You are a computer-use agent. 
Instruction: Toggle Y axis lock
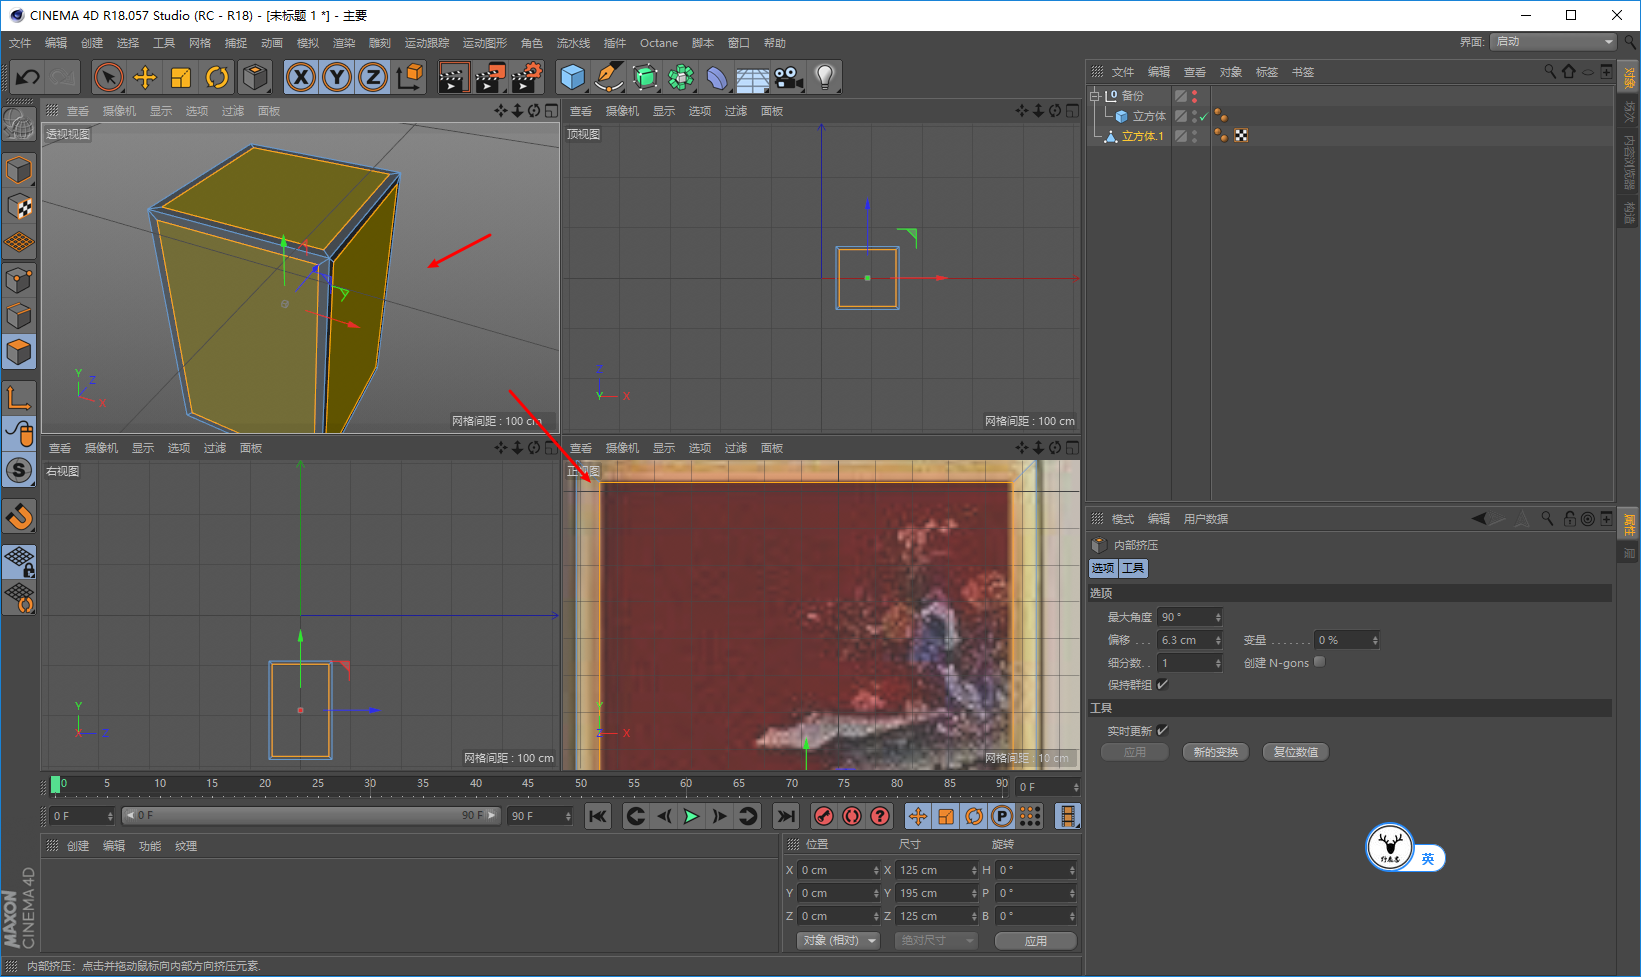pos(337,77)
